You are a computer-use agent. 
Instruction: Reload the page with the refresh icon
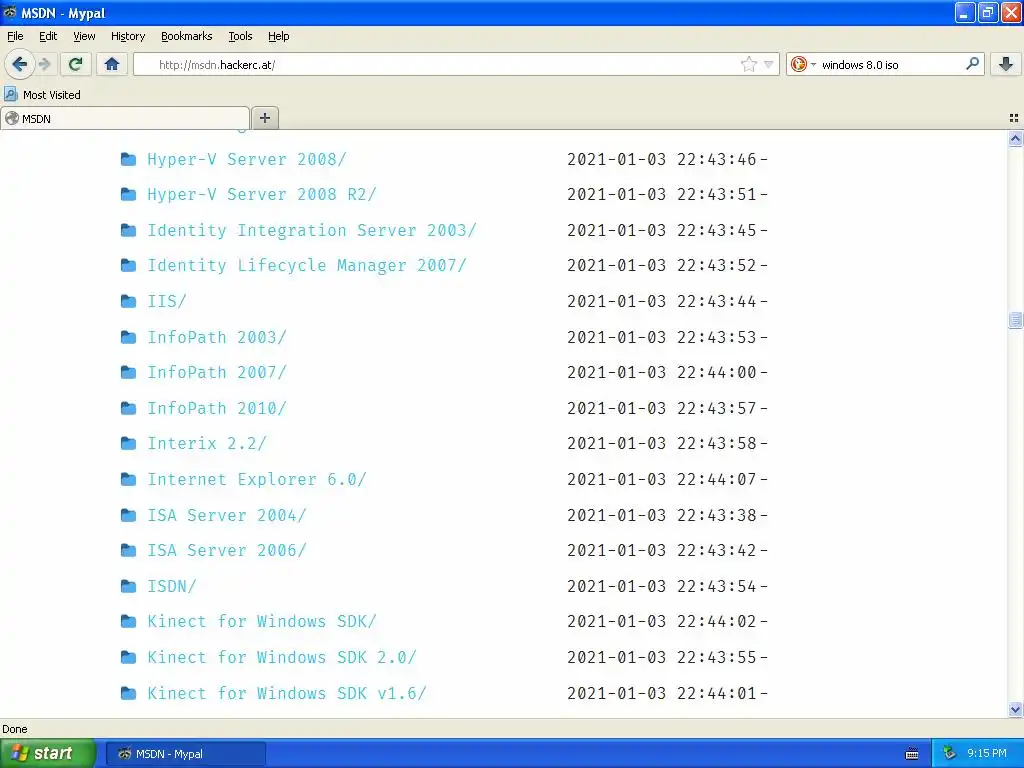(76, 64)
